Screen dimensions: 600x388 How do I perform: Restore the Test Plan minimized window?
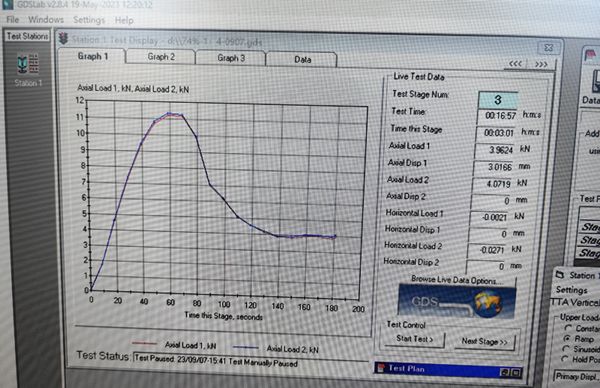coord(504,372)
